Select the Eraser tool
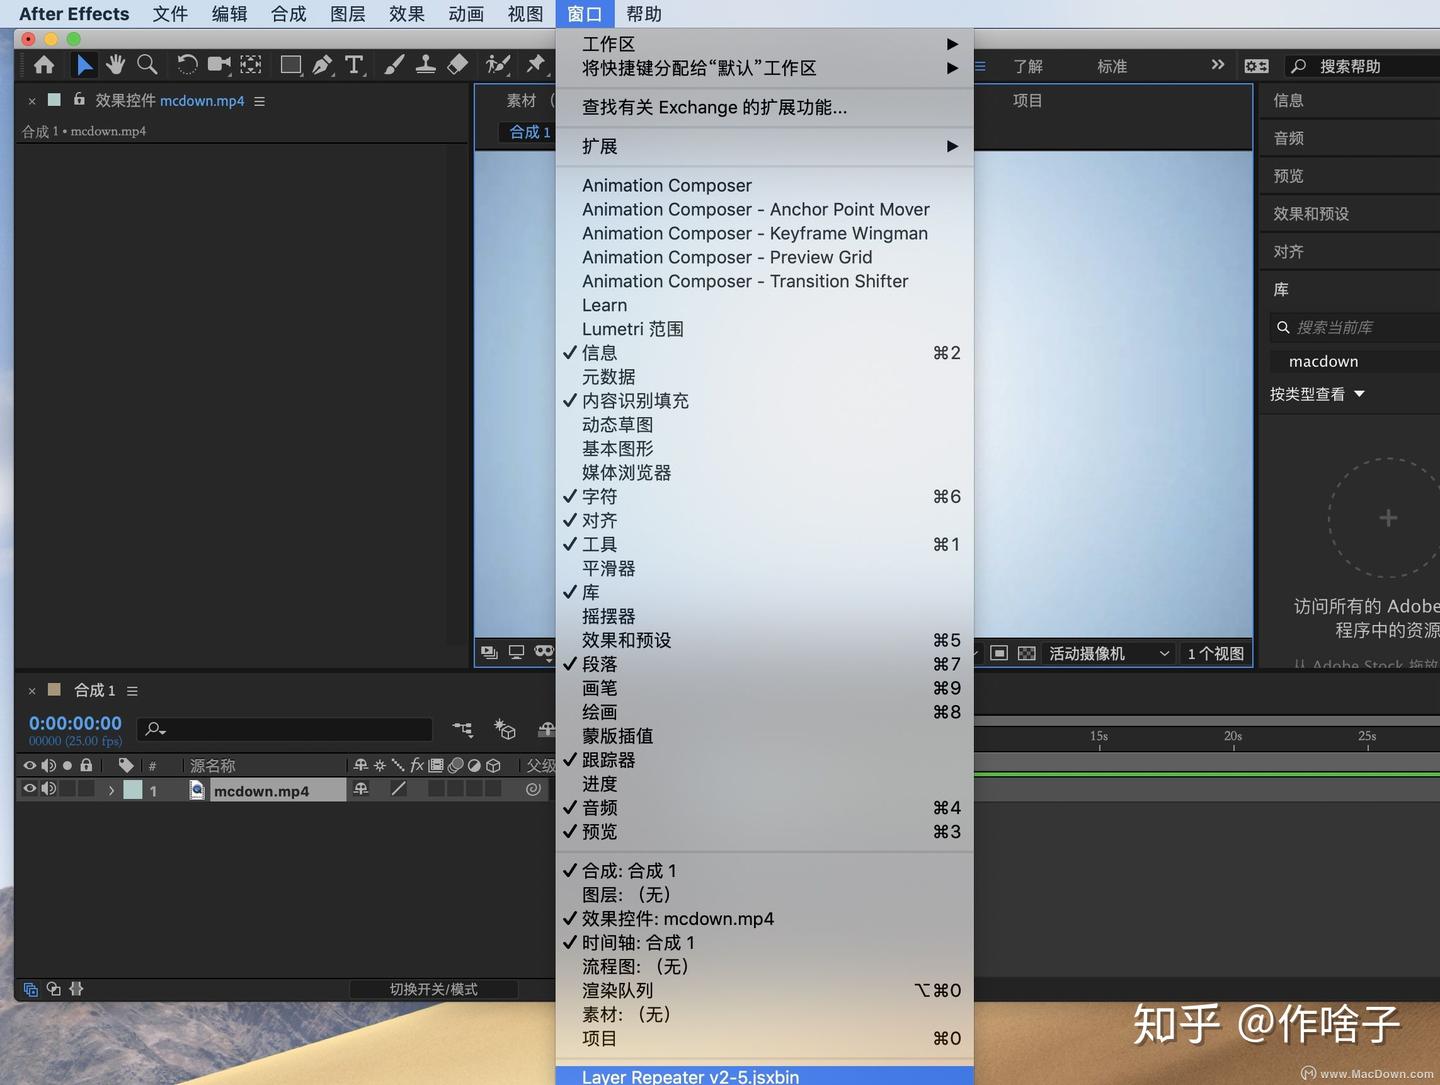 [x=457, y=64]
